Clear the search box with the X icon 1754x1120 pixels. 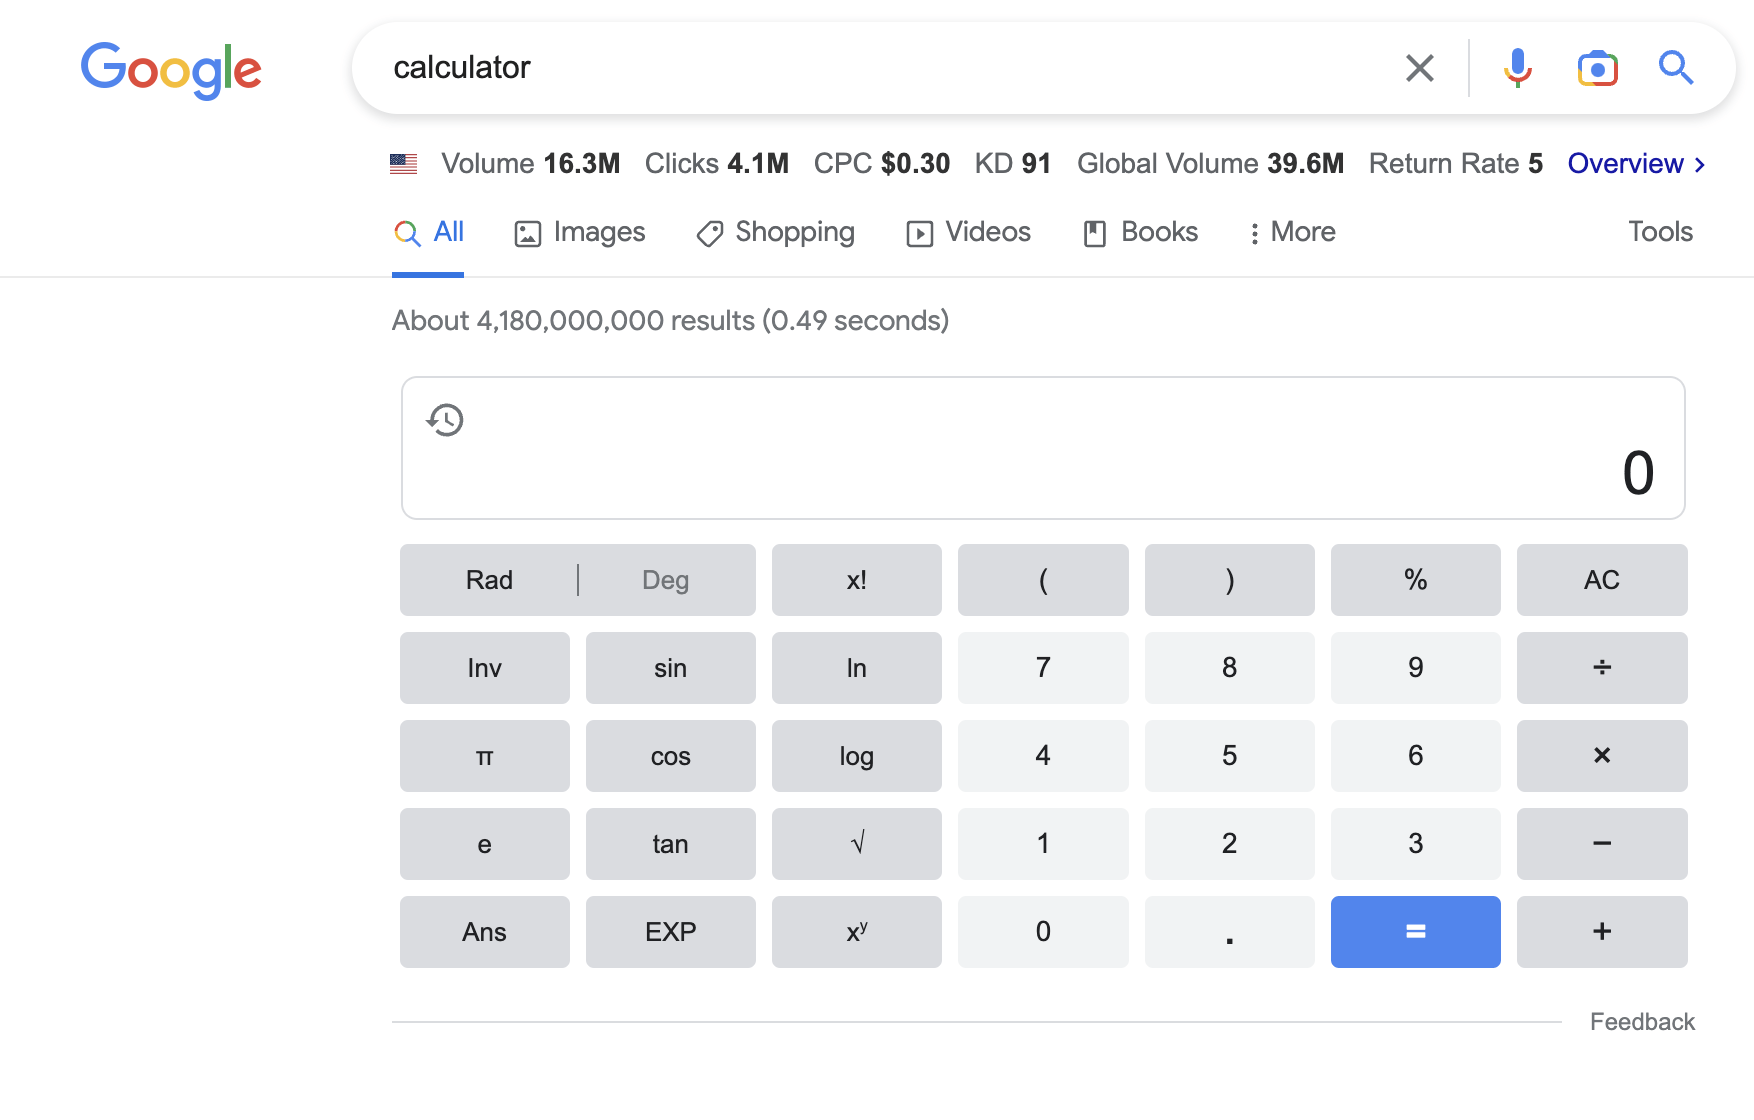pyautogui.click(x=1419, y=68)
